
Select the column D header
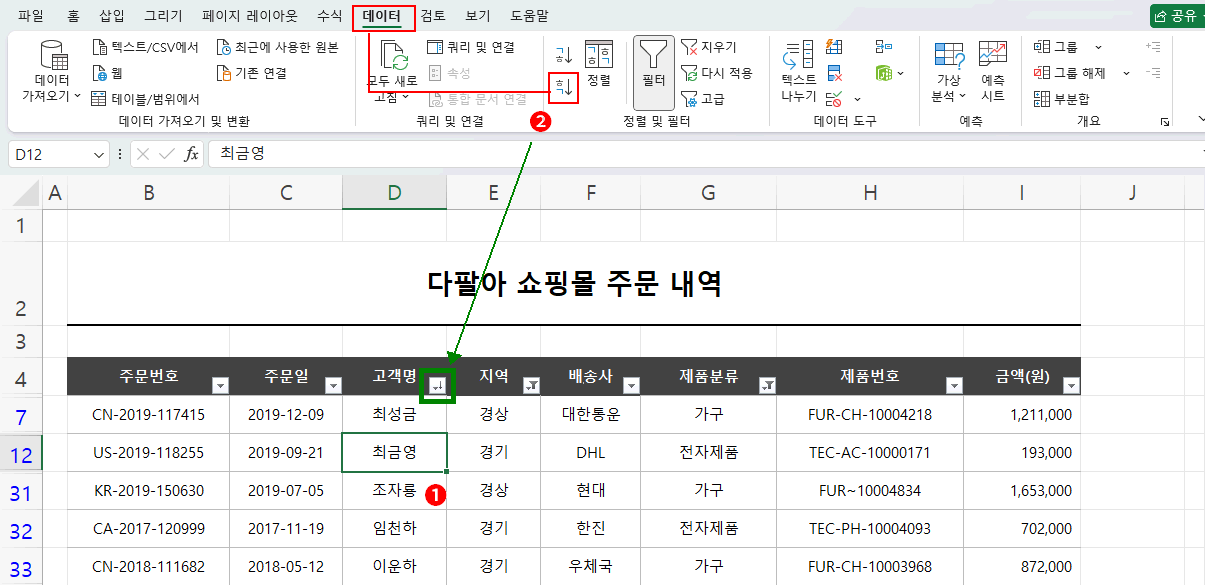[x=394, y=193]
